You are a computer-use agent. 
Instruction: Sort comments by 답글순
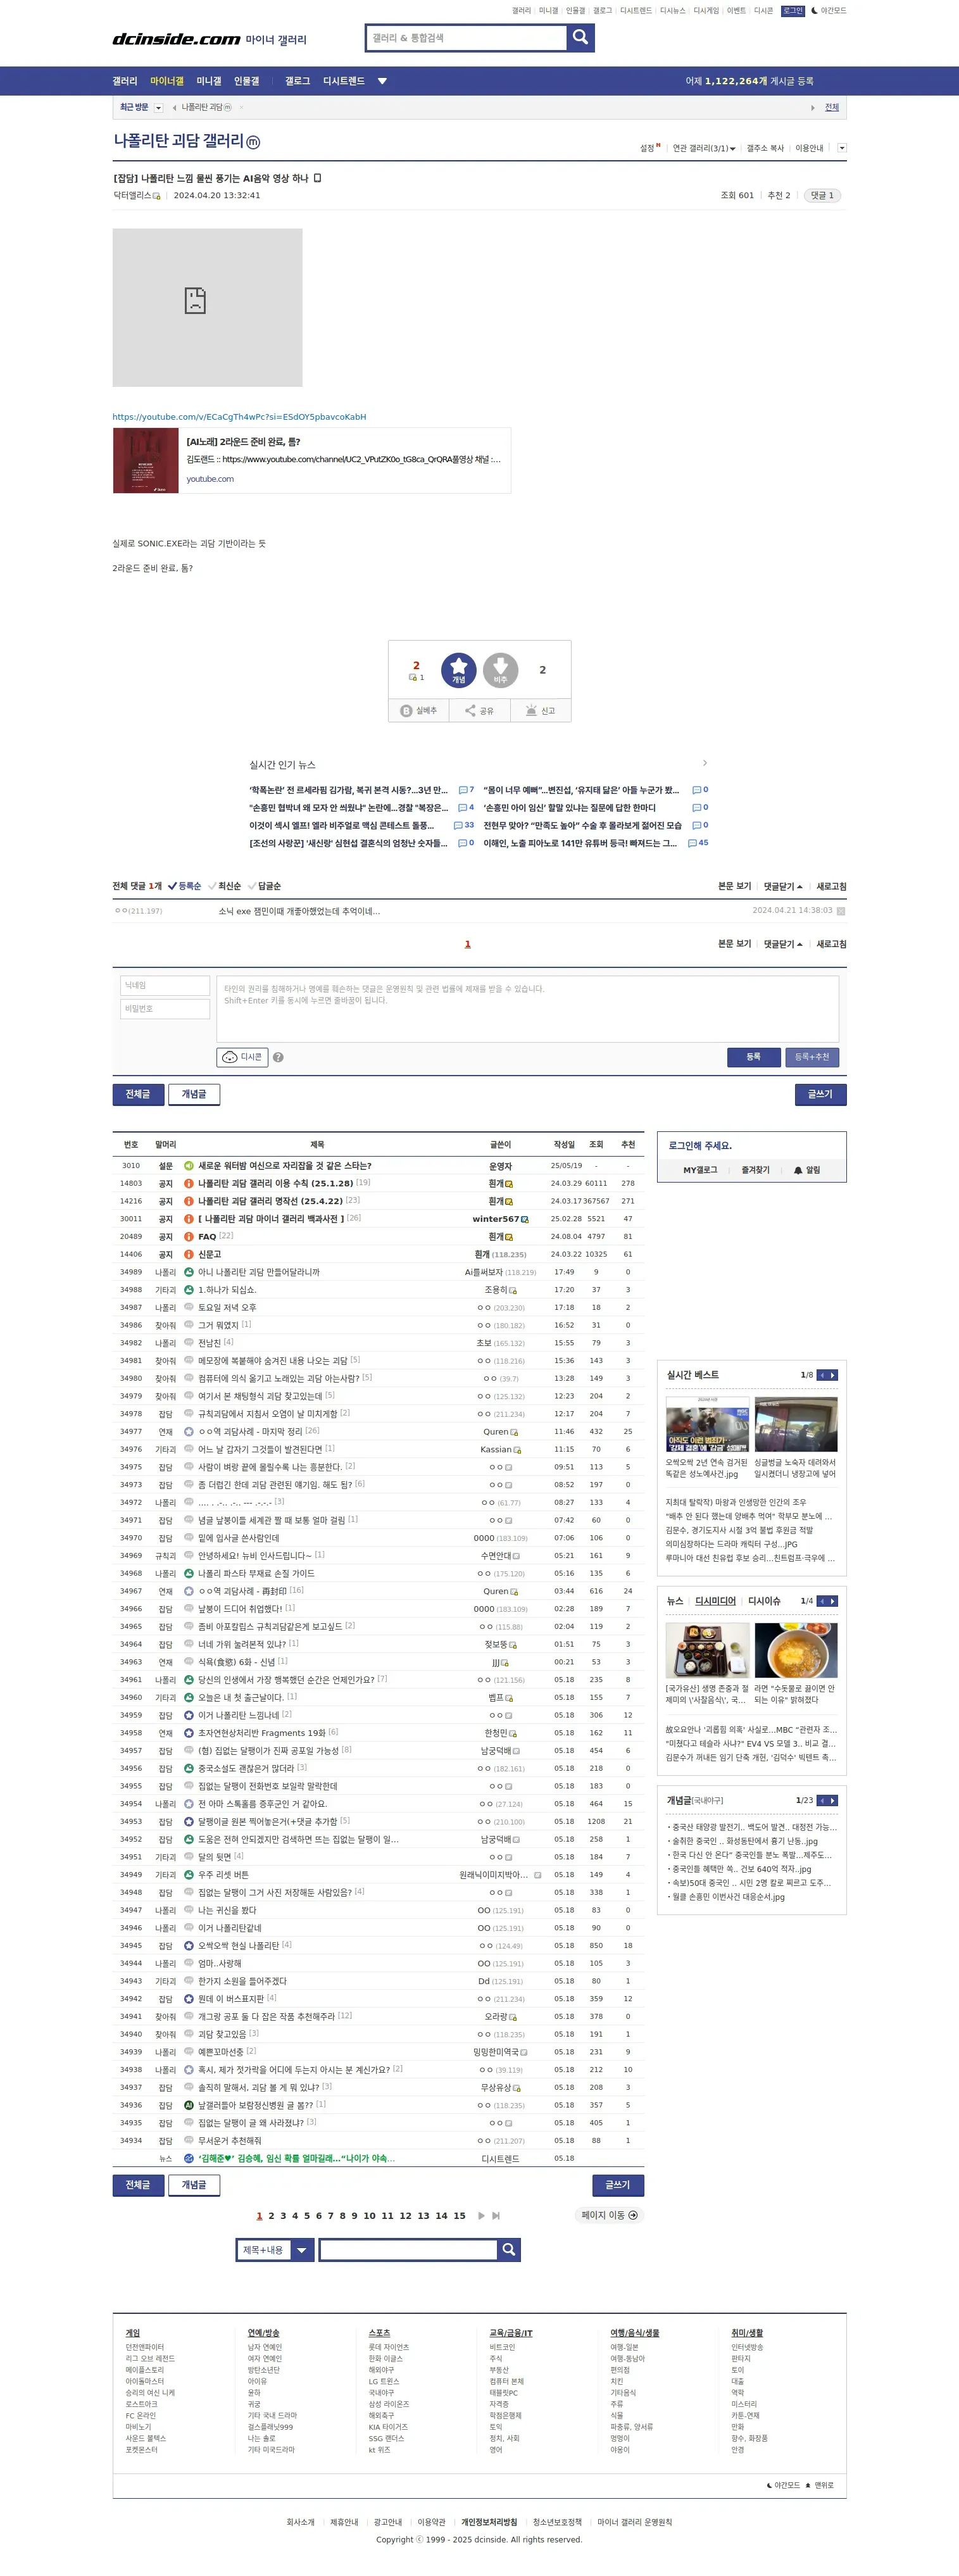click(265, 886)
